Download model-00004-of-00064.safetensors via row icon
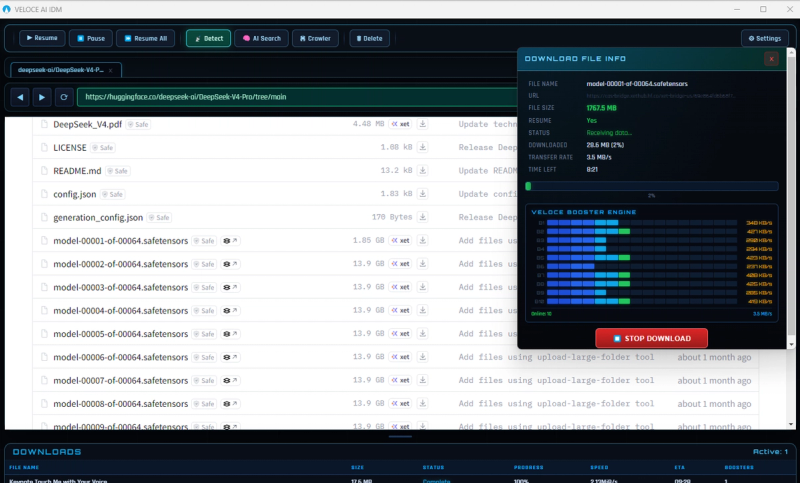This screenshot has width=800, height=483. tap(422, 310)
